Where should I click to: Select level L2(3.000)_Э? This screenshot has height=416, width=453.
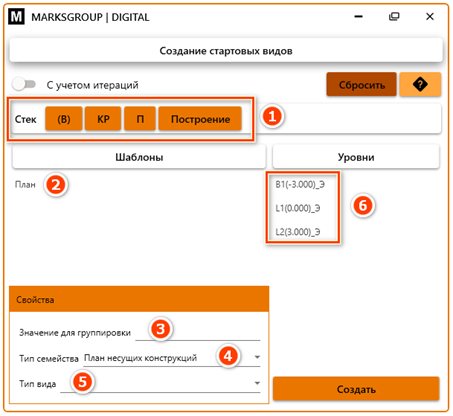[298, 232]
